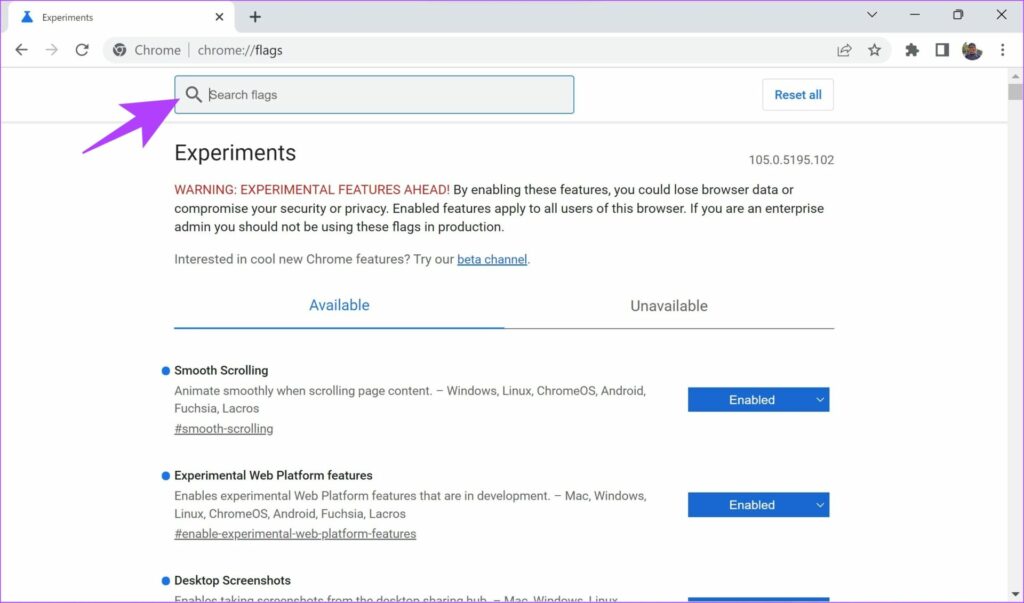The image size is (1024, 603).
Task: Open a new tab with the plus button
Action: (255, 16)
